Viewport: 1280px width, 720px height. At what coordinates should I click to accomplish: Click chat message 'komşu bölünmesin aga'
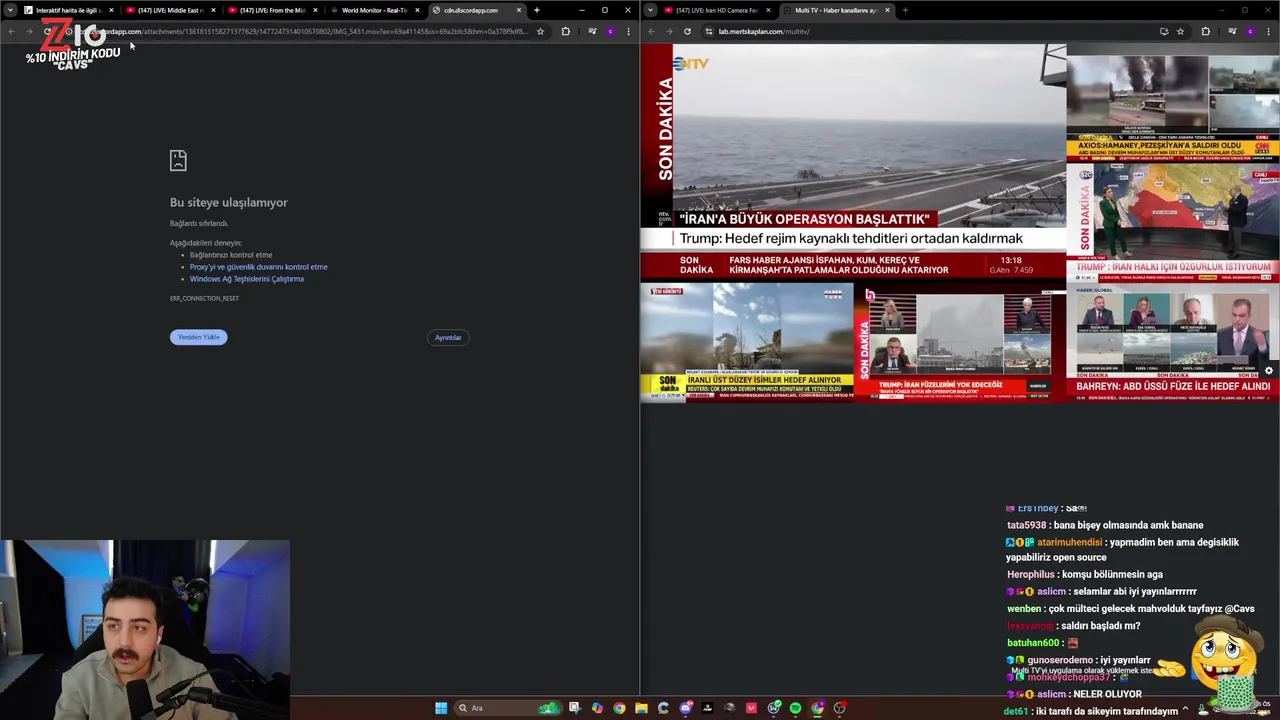(1112, 575)
